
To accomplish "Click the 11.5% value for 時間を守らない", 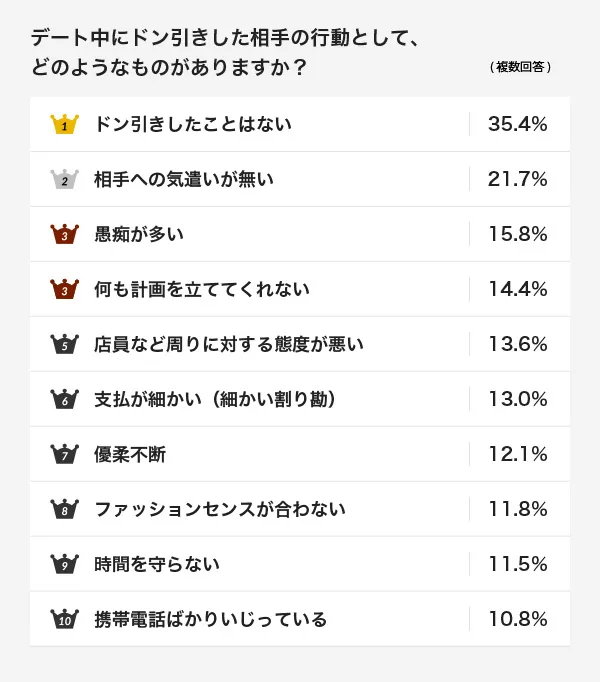I will coord(517,564).
